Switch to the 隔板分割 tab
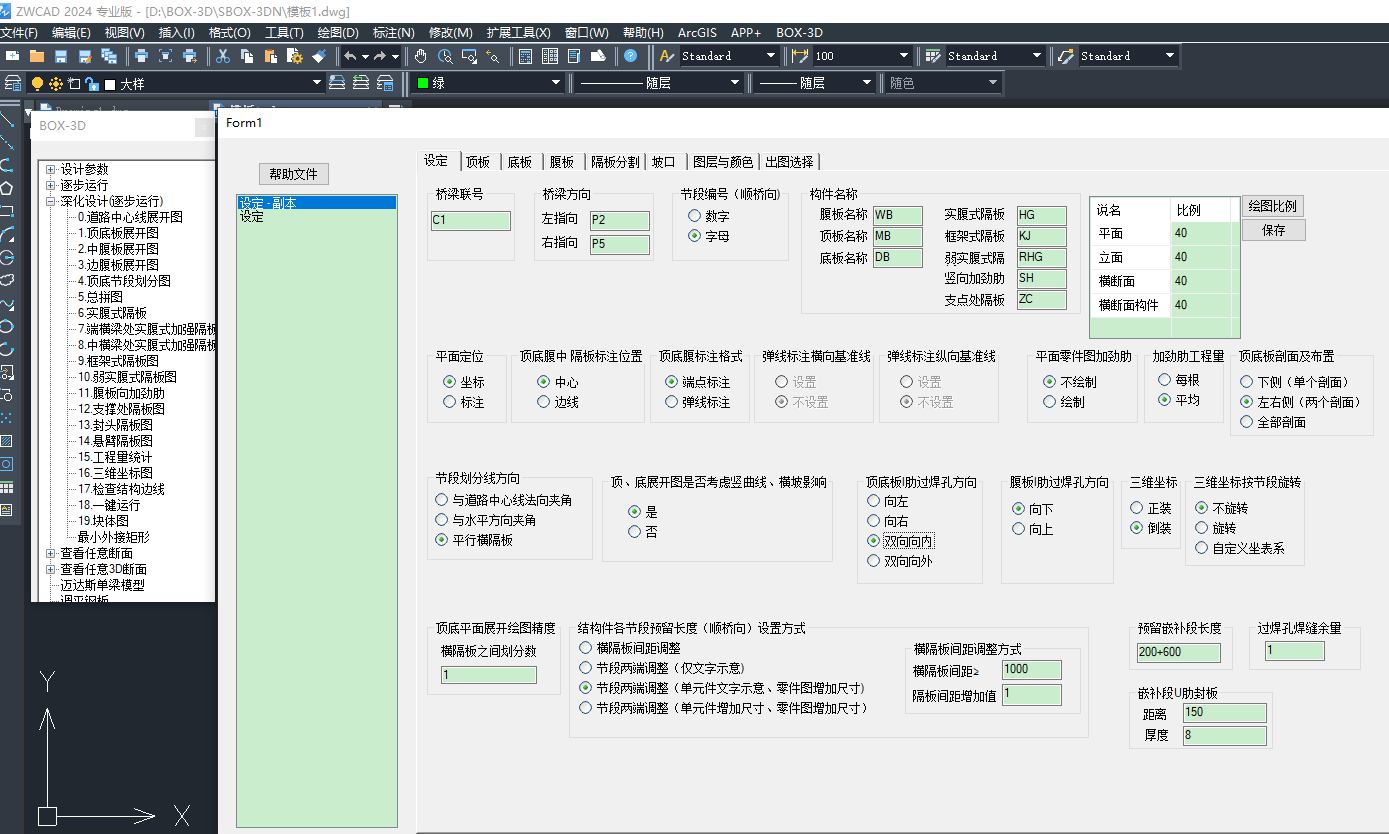 click(x=615, y=162)
